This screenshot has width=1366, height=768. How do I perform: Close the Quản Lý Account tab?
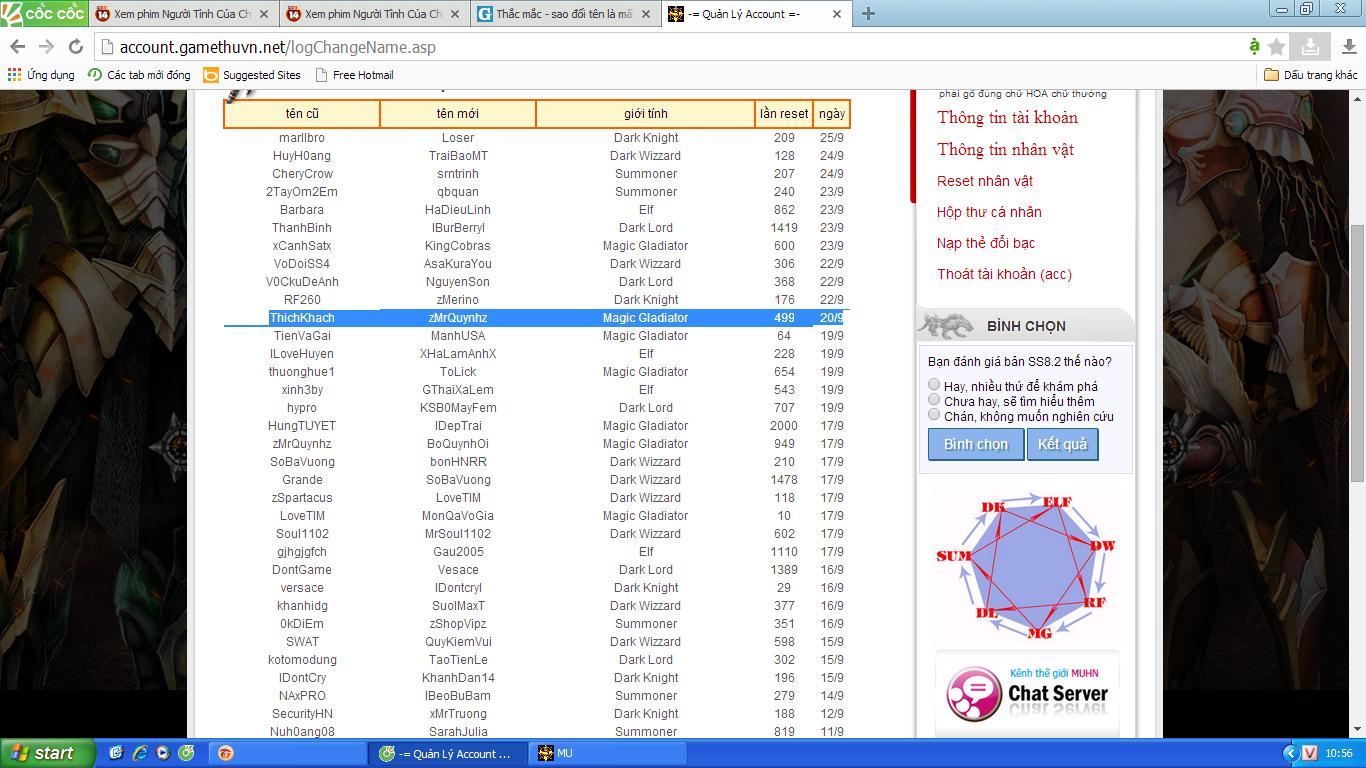coord(835,14)
